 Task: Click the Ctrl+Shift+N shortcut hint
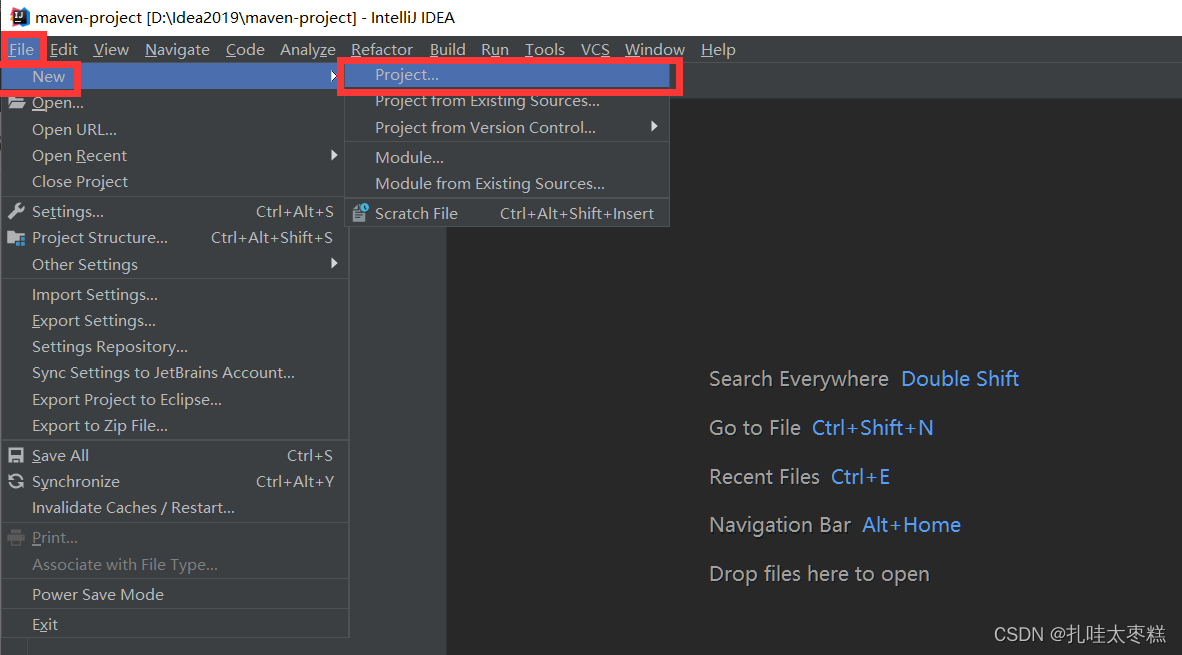coord(872,427)
